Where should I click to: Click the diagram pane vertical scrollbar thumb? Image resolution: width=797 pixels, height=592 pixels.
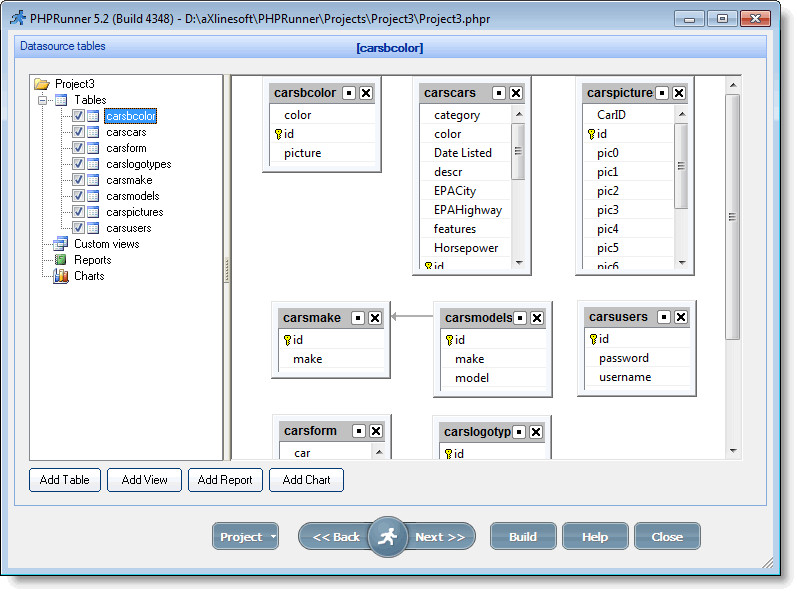[x=732, y=216]
